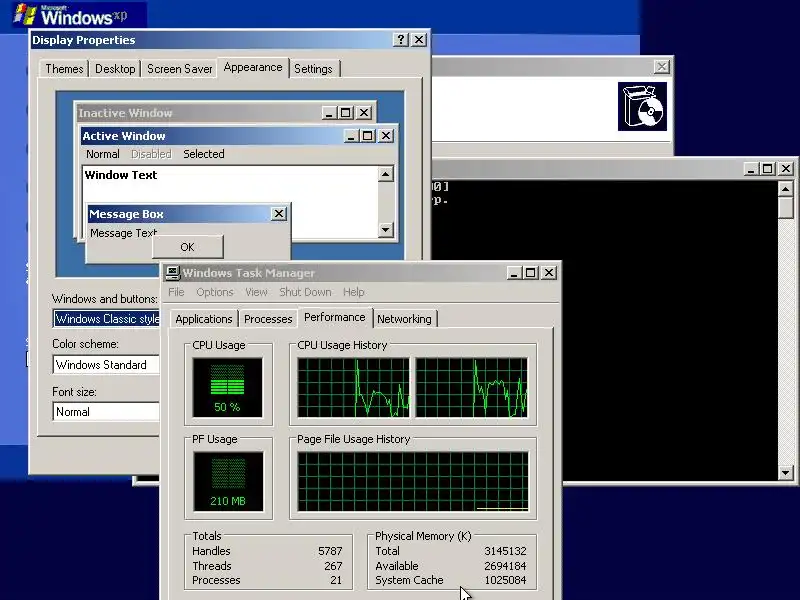
Task: Open the Options menu in Task Manager
Action: [x=215, y=292]
